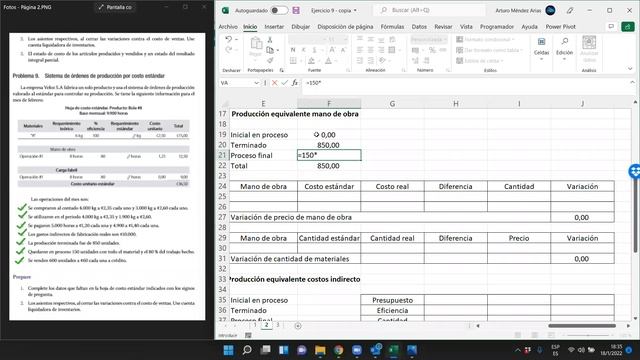Click the zoom slider in status bar
The width and height of the screenshot is (640, 360).
[588, 335]
